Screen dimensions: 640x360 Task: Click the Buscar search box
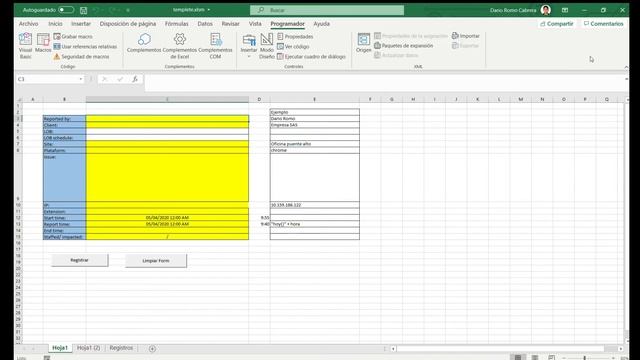[x=327, y=10]
